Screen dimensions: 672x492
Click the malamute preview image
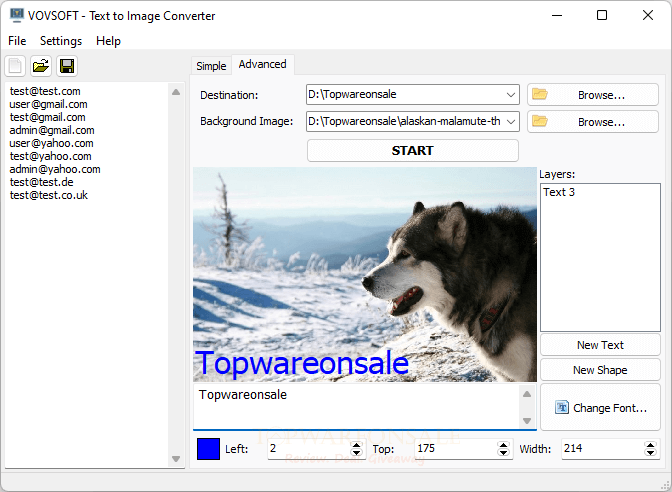click(x=365, y=274)
